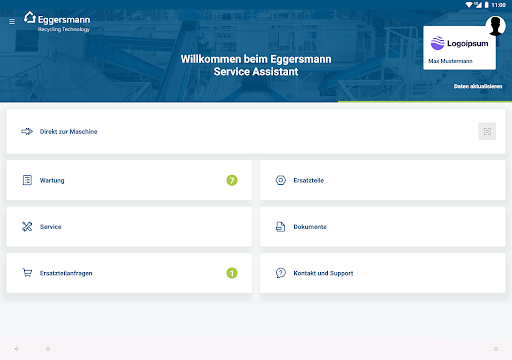Click the arrow icon beside Direkt zur Maschine

[x=27, y=131]
